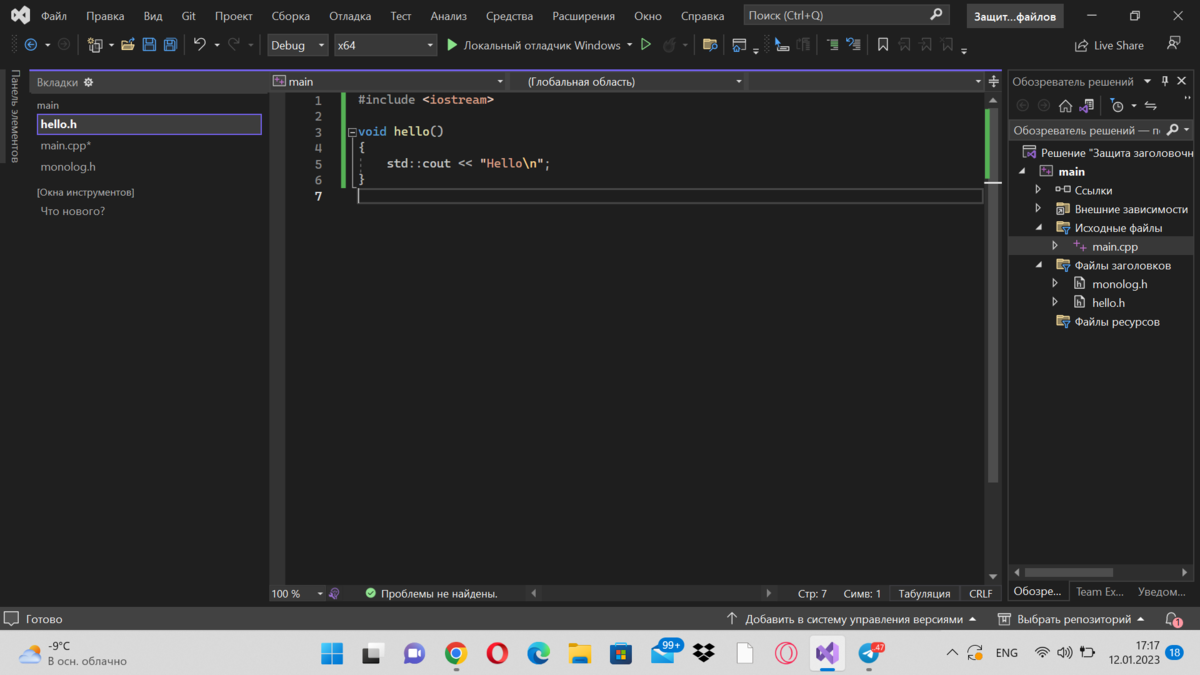Expand the monolog.h node arrow
This screenshot has width=1200, height=675.
point(1055,284)
